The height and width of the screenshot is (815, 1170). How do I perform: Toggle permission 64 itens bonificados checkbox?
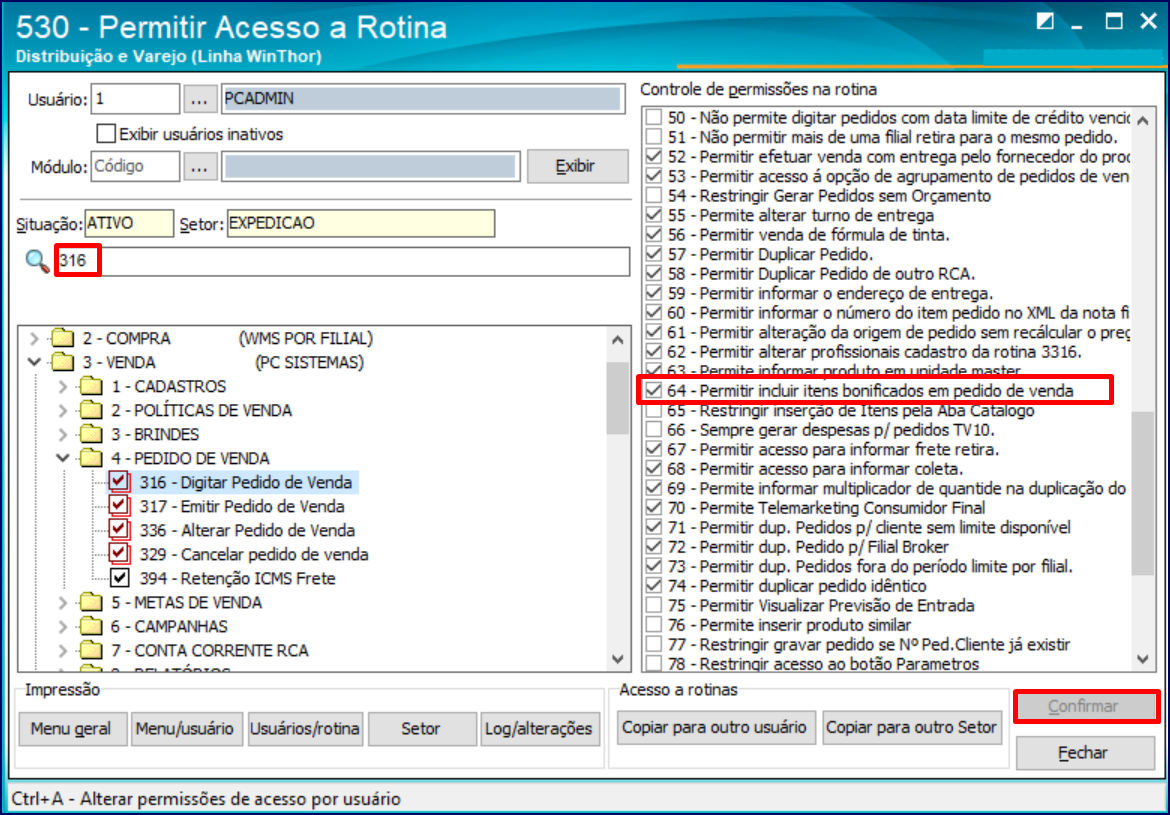pos(654,390)
